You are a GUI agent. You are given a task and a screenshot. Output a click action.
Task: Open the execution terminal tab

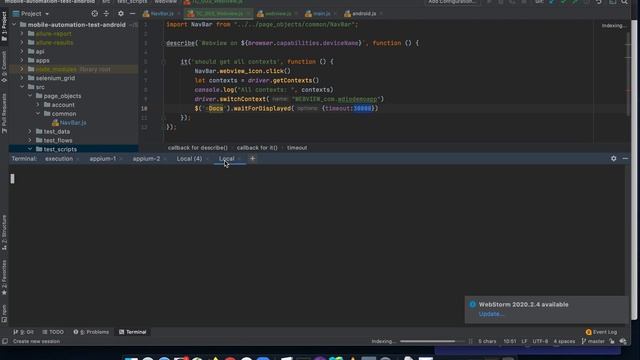[x=59, y=158]
